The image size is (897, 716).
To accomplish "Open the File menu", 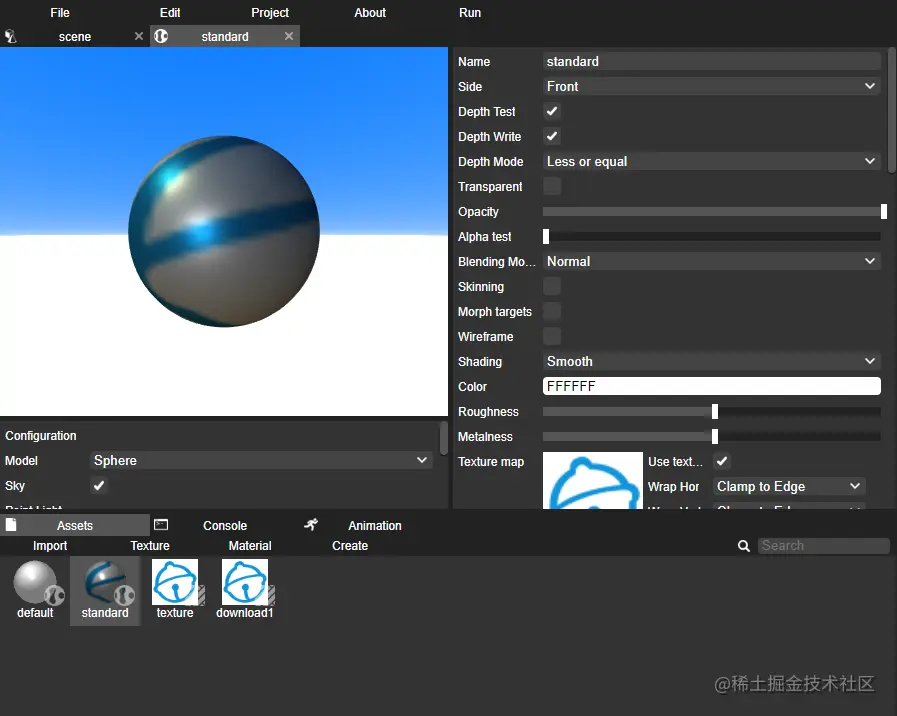I will (x=59, y=13).
